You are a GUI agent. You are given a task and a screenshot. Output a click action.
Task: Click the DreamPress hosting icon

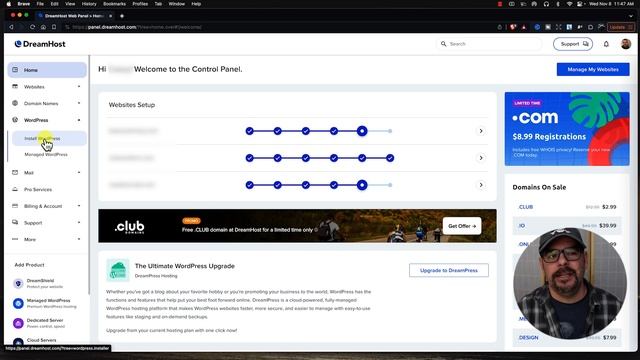(118, 270)
